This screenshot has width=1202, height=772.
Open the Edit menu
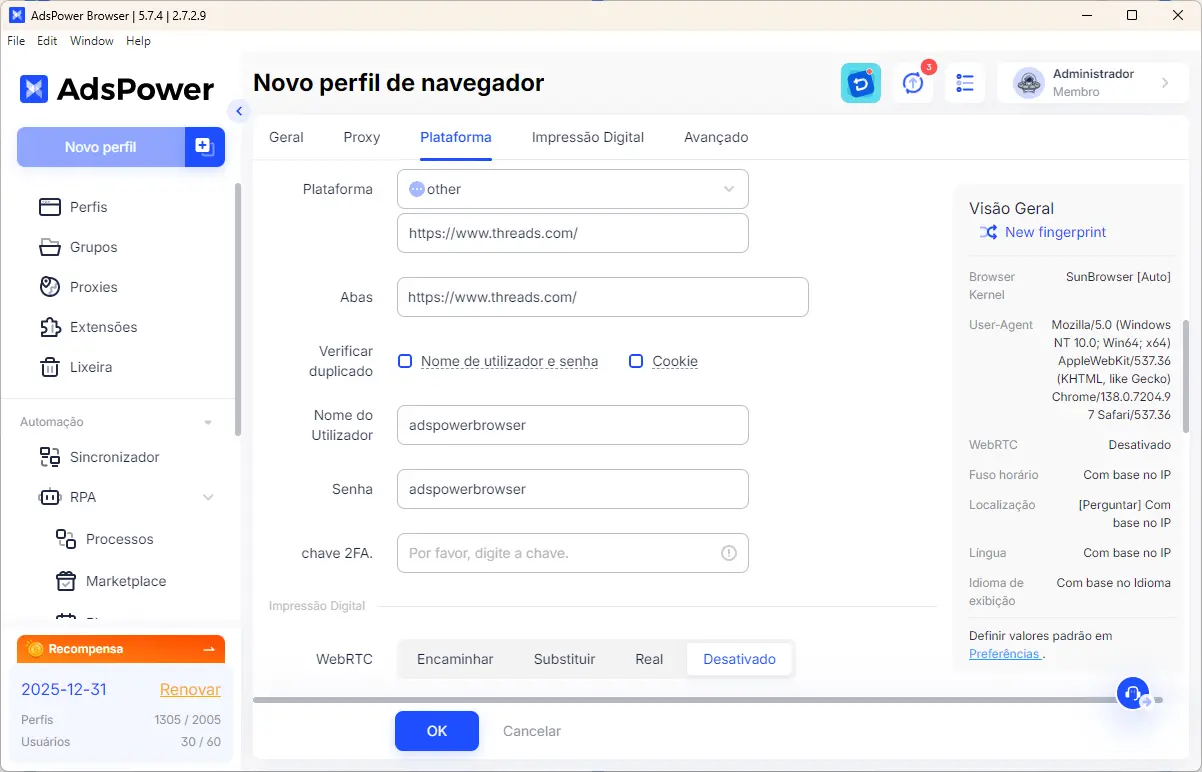(x=47, y=41)
